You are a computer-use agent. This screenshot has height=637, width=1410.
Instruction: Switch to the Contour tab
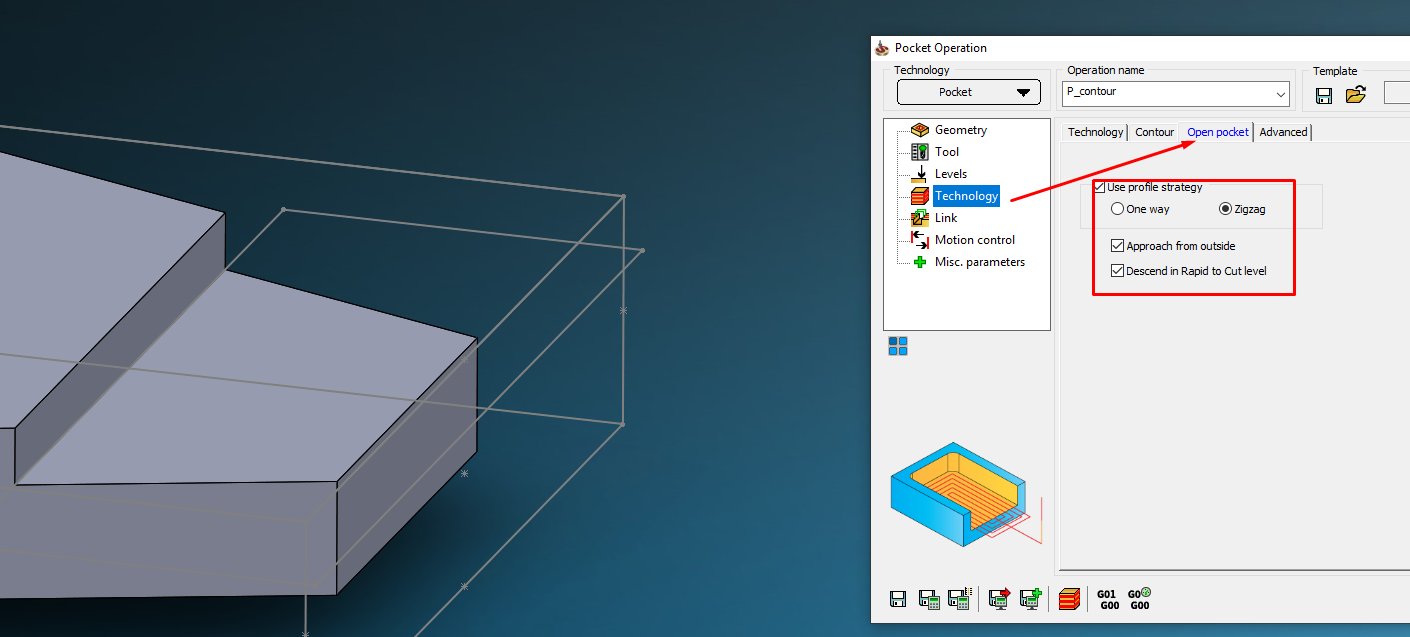coord(1154,132)
